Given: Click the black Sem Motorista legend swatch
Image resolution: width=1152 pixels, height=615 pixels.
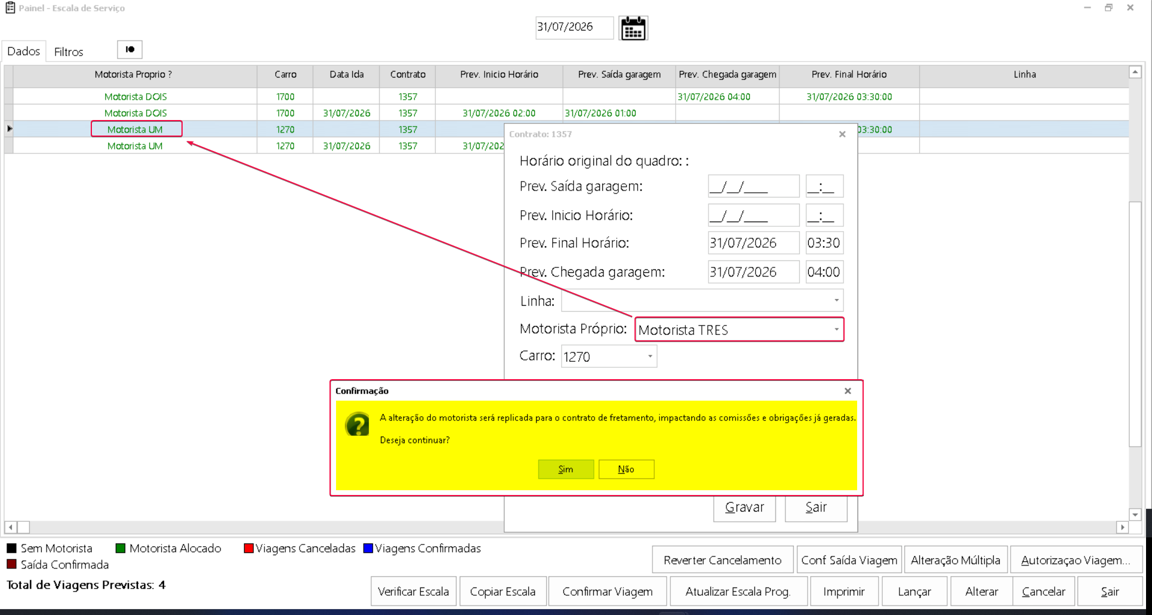Looking at the screenshot, I should pyautogui.click(x=12, y=548).
